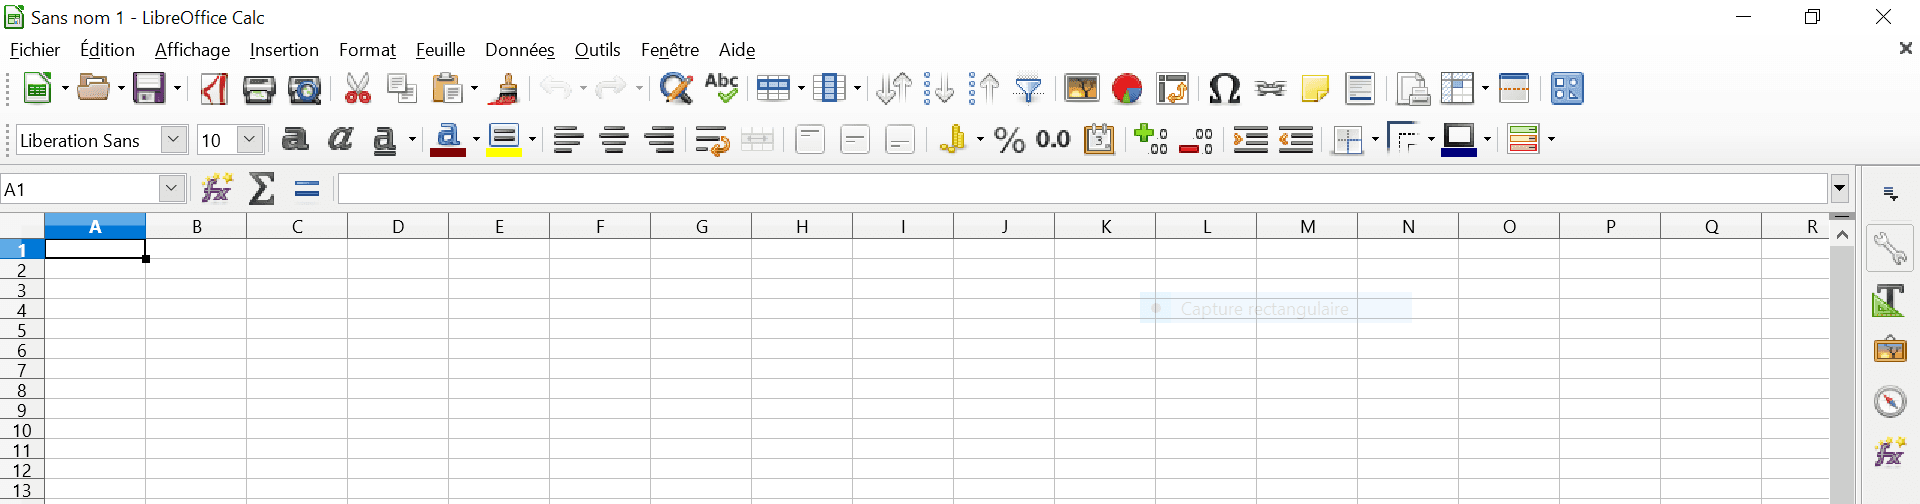This screenshot has width=1920, height=504.
Task: Open font name dropdown arrow
Action: point(174,140)
